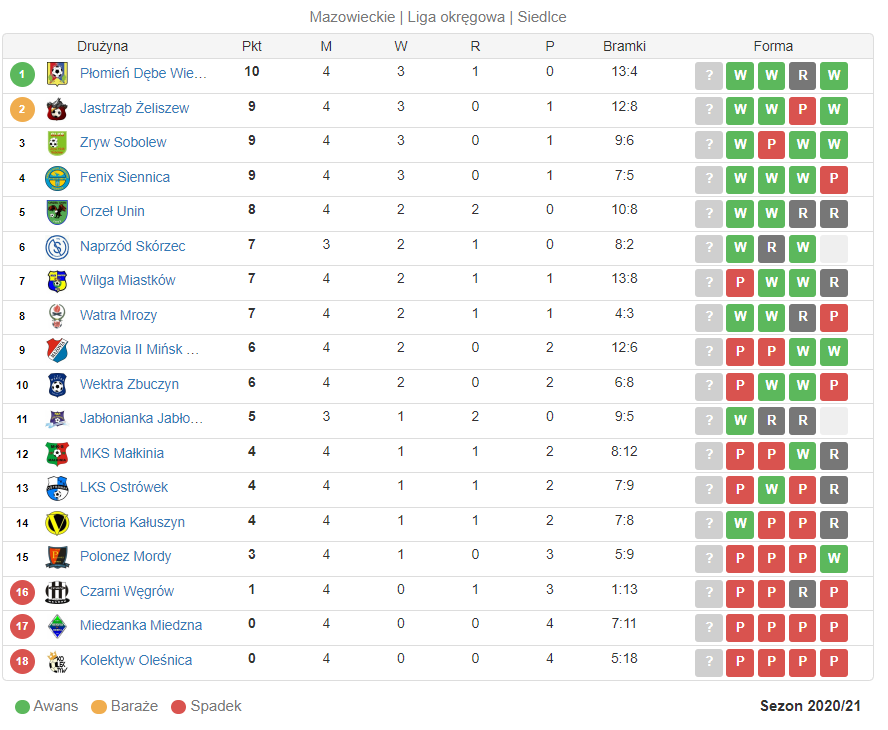The image size is (888, 730).
Task: Open the Zryw Sobolew team link
Action: click(x=123, y=142)
